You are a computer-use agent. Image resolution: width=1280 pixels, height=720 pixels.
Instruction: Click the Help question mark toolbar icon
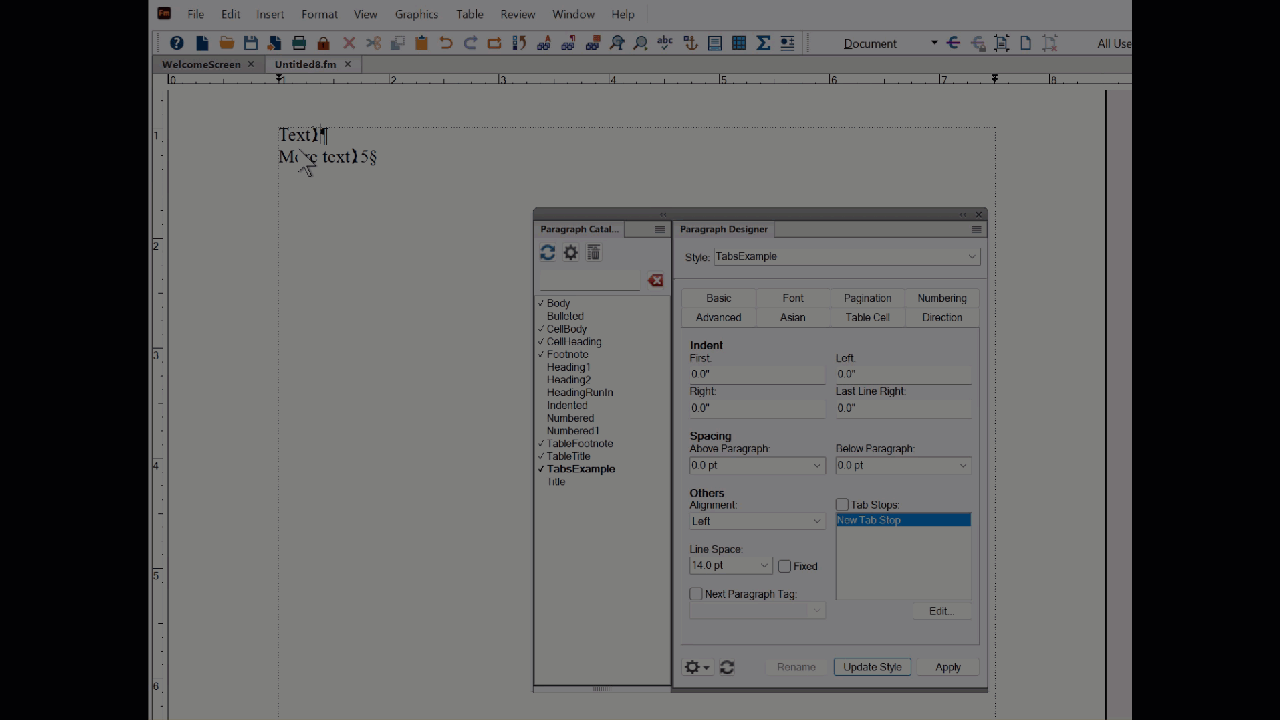(x=177, y=43)
